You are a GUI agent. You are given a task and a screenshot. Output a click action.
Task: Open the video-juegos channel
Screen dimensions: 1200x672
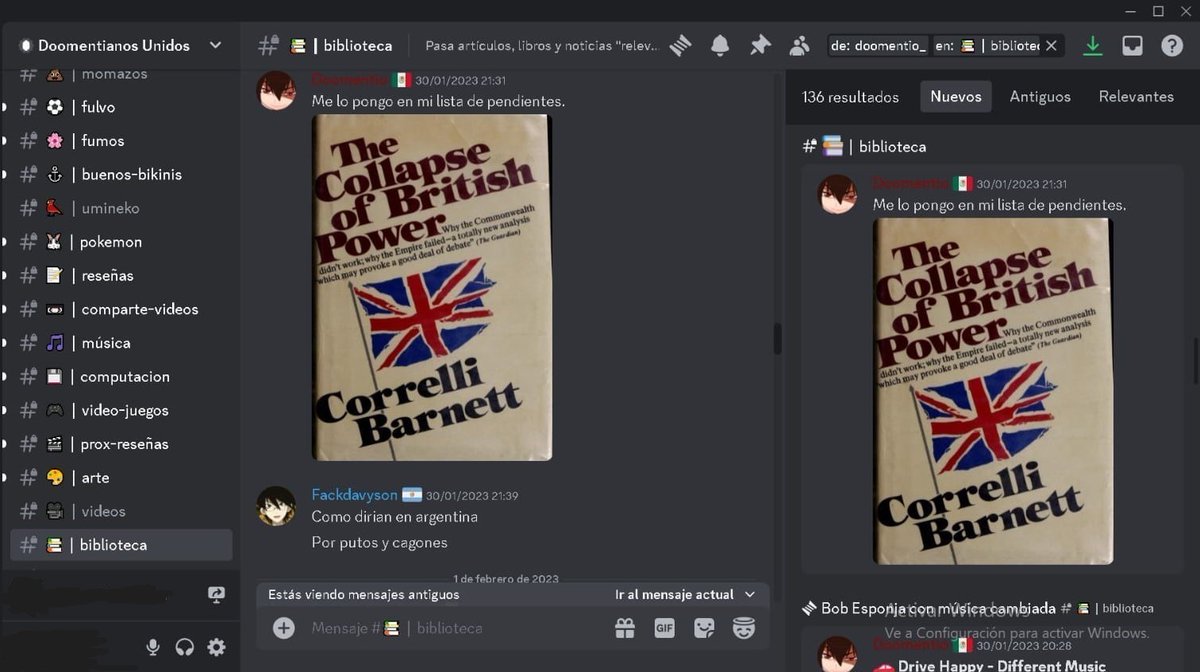point(121,410)
